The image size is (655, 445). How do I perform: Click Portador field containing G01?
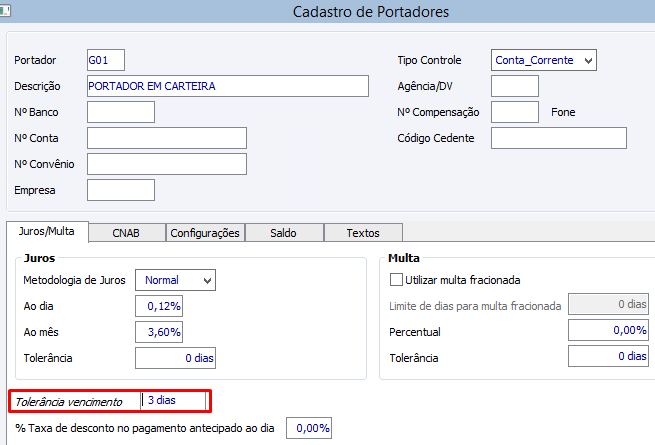click(106, 60)
